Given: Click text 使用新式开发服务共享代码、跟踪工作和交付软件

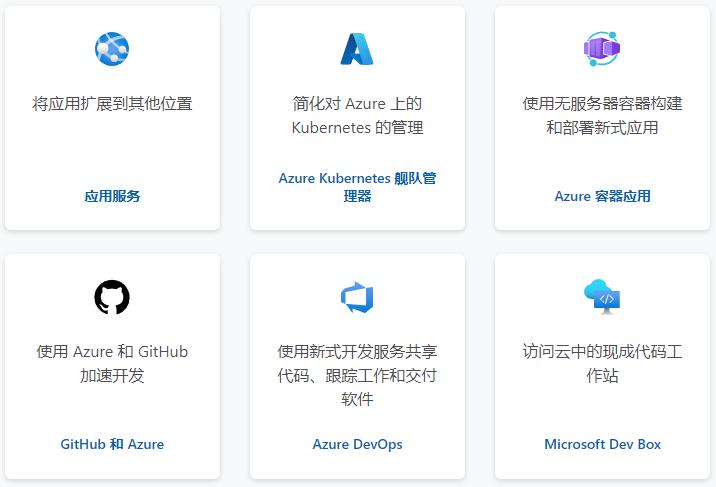Looking at the screenshot, I should [x=357, y=375].
